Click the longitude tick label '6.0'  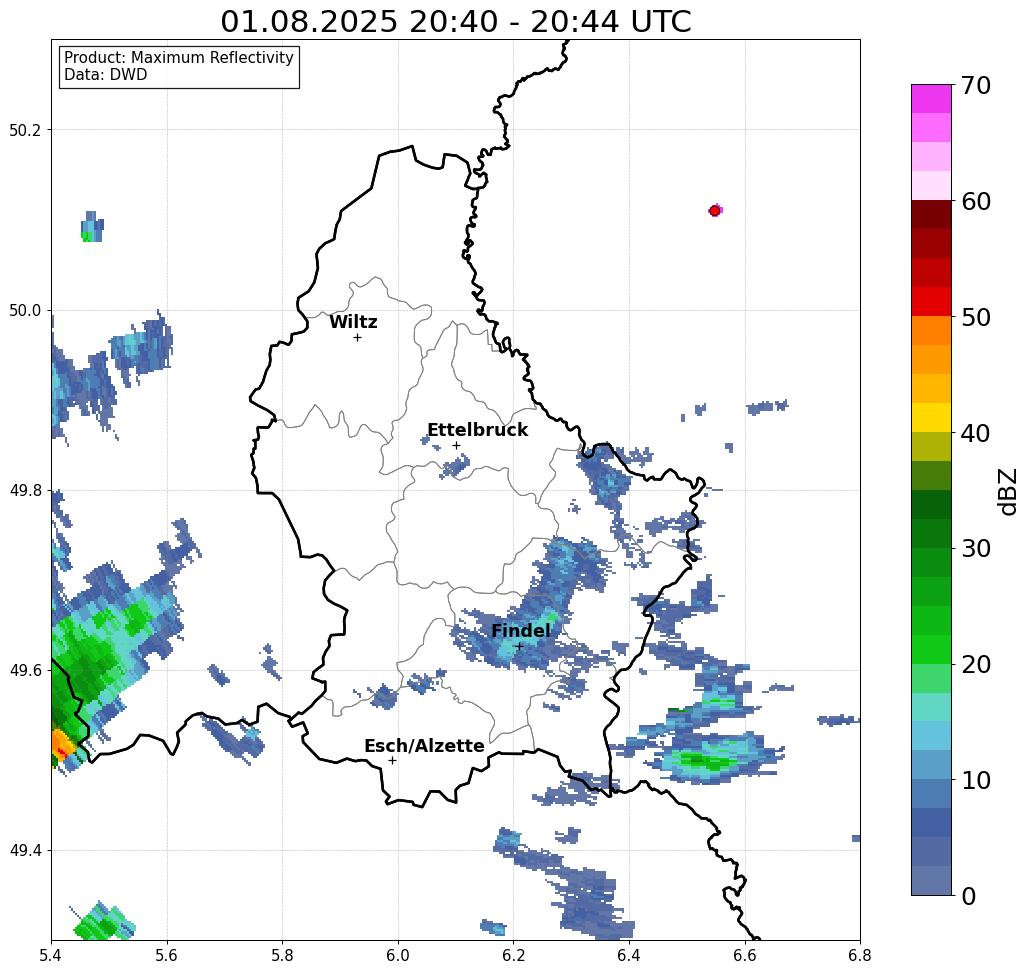pos(398,955)
